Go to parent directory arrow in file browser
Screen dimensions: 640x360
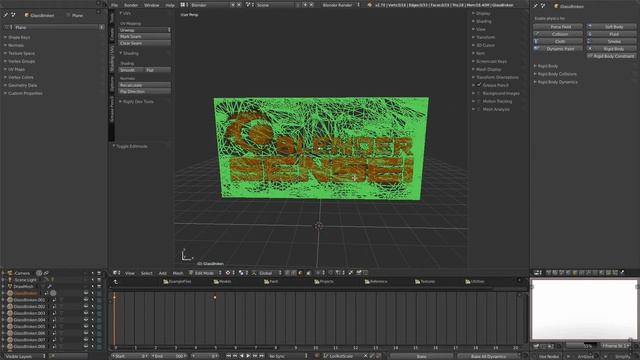(116, 282)
